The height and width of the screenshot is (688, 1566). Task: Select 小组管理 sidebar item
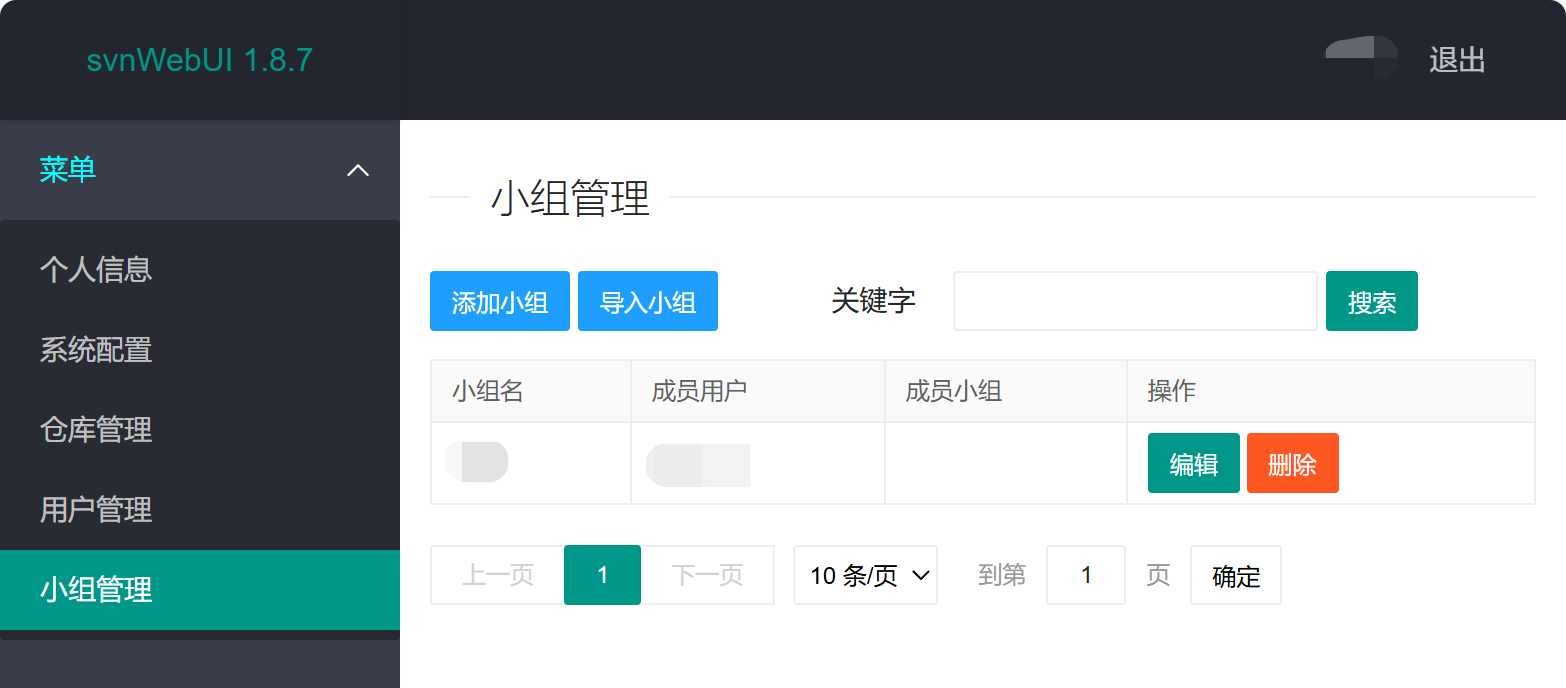pyautogui.click(x=96, y=590)
